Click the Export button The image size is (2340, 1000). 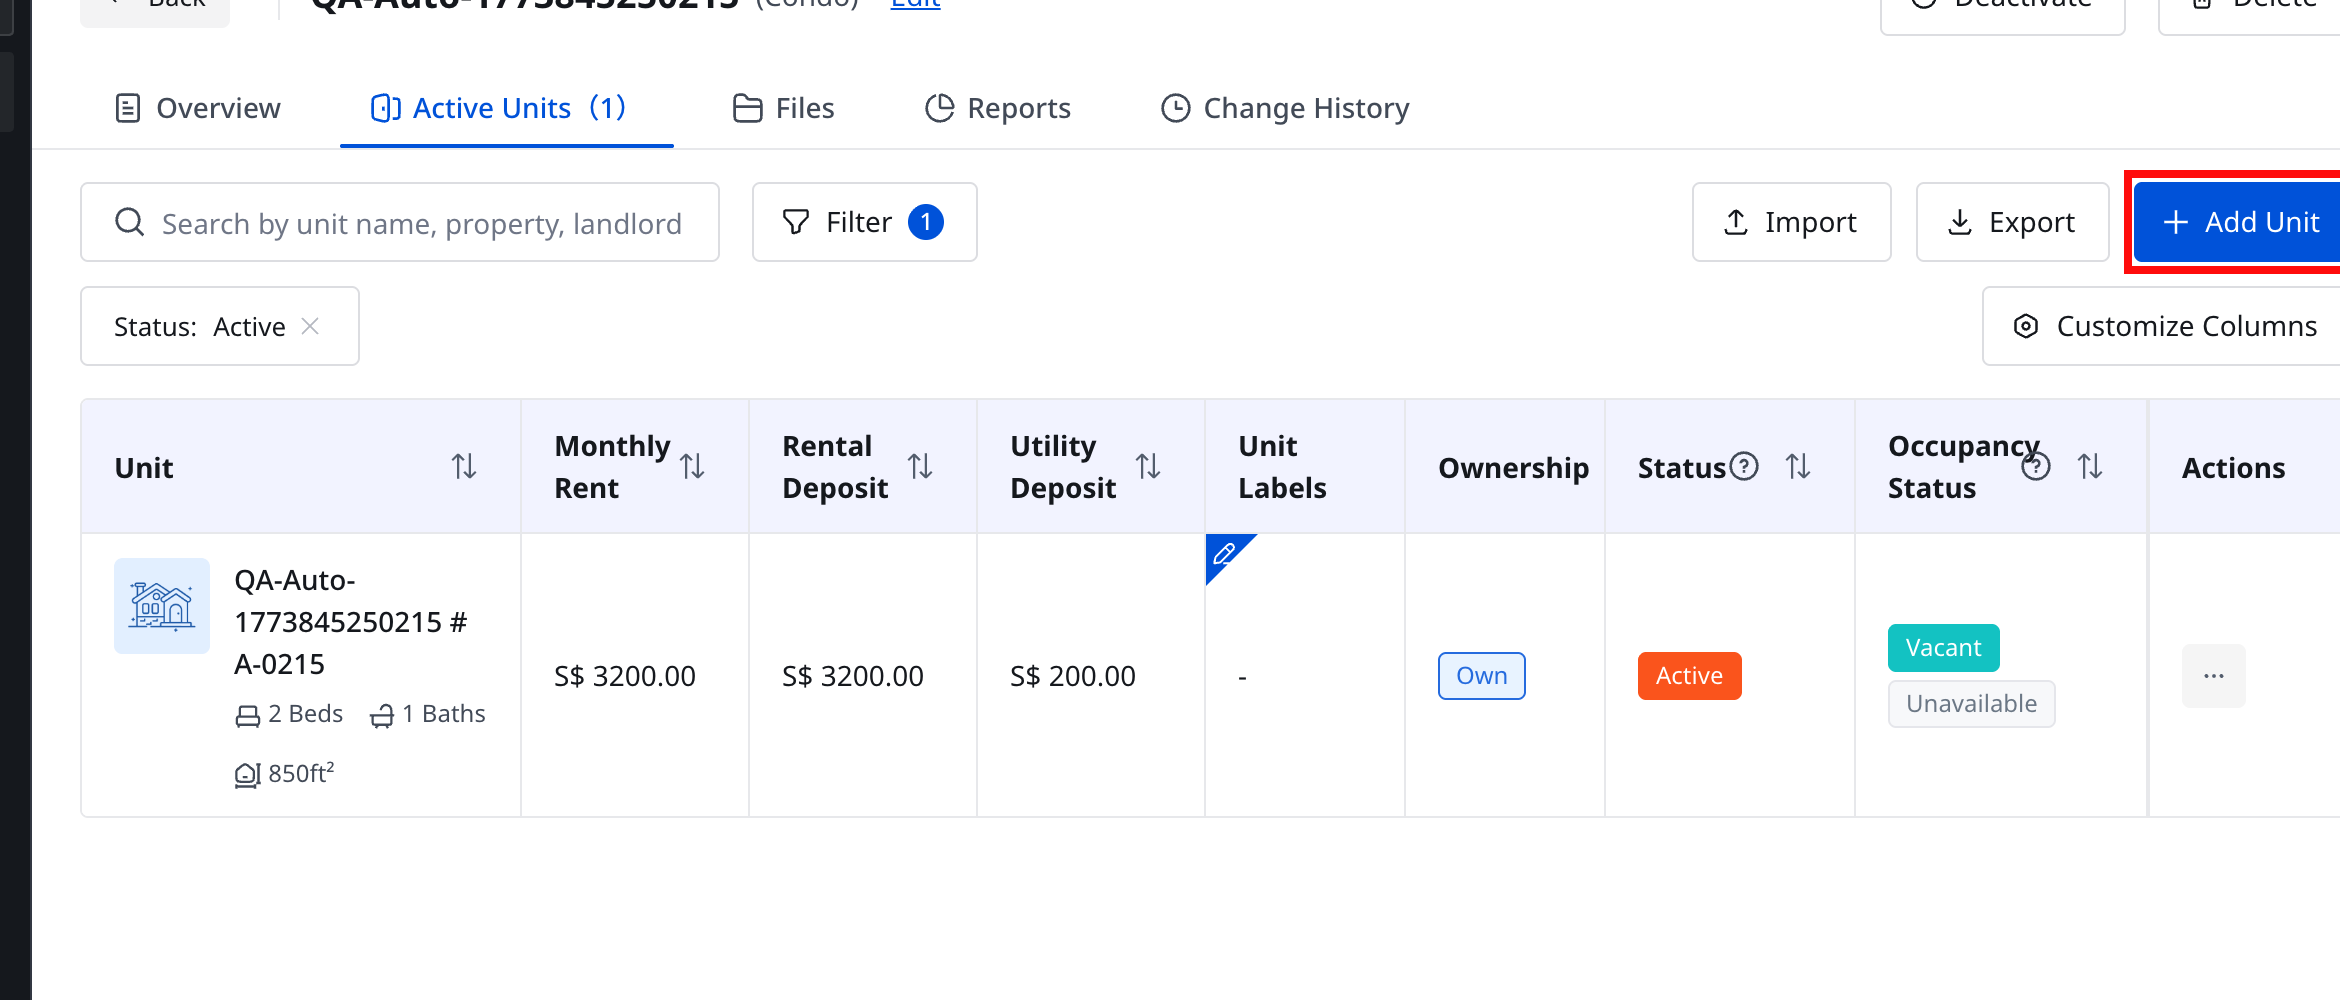tap(2012, 222)
